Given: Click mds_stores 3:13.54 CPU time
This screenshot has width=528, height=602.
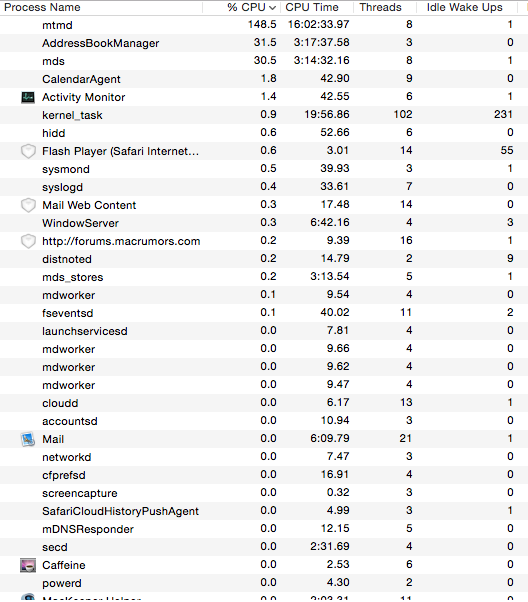Looking at the screenshot, I should click(330, 276).
